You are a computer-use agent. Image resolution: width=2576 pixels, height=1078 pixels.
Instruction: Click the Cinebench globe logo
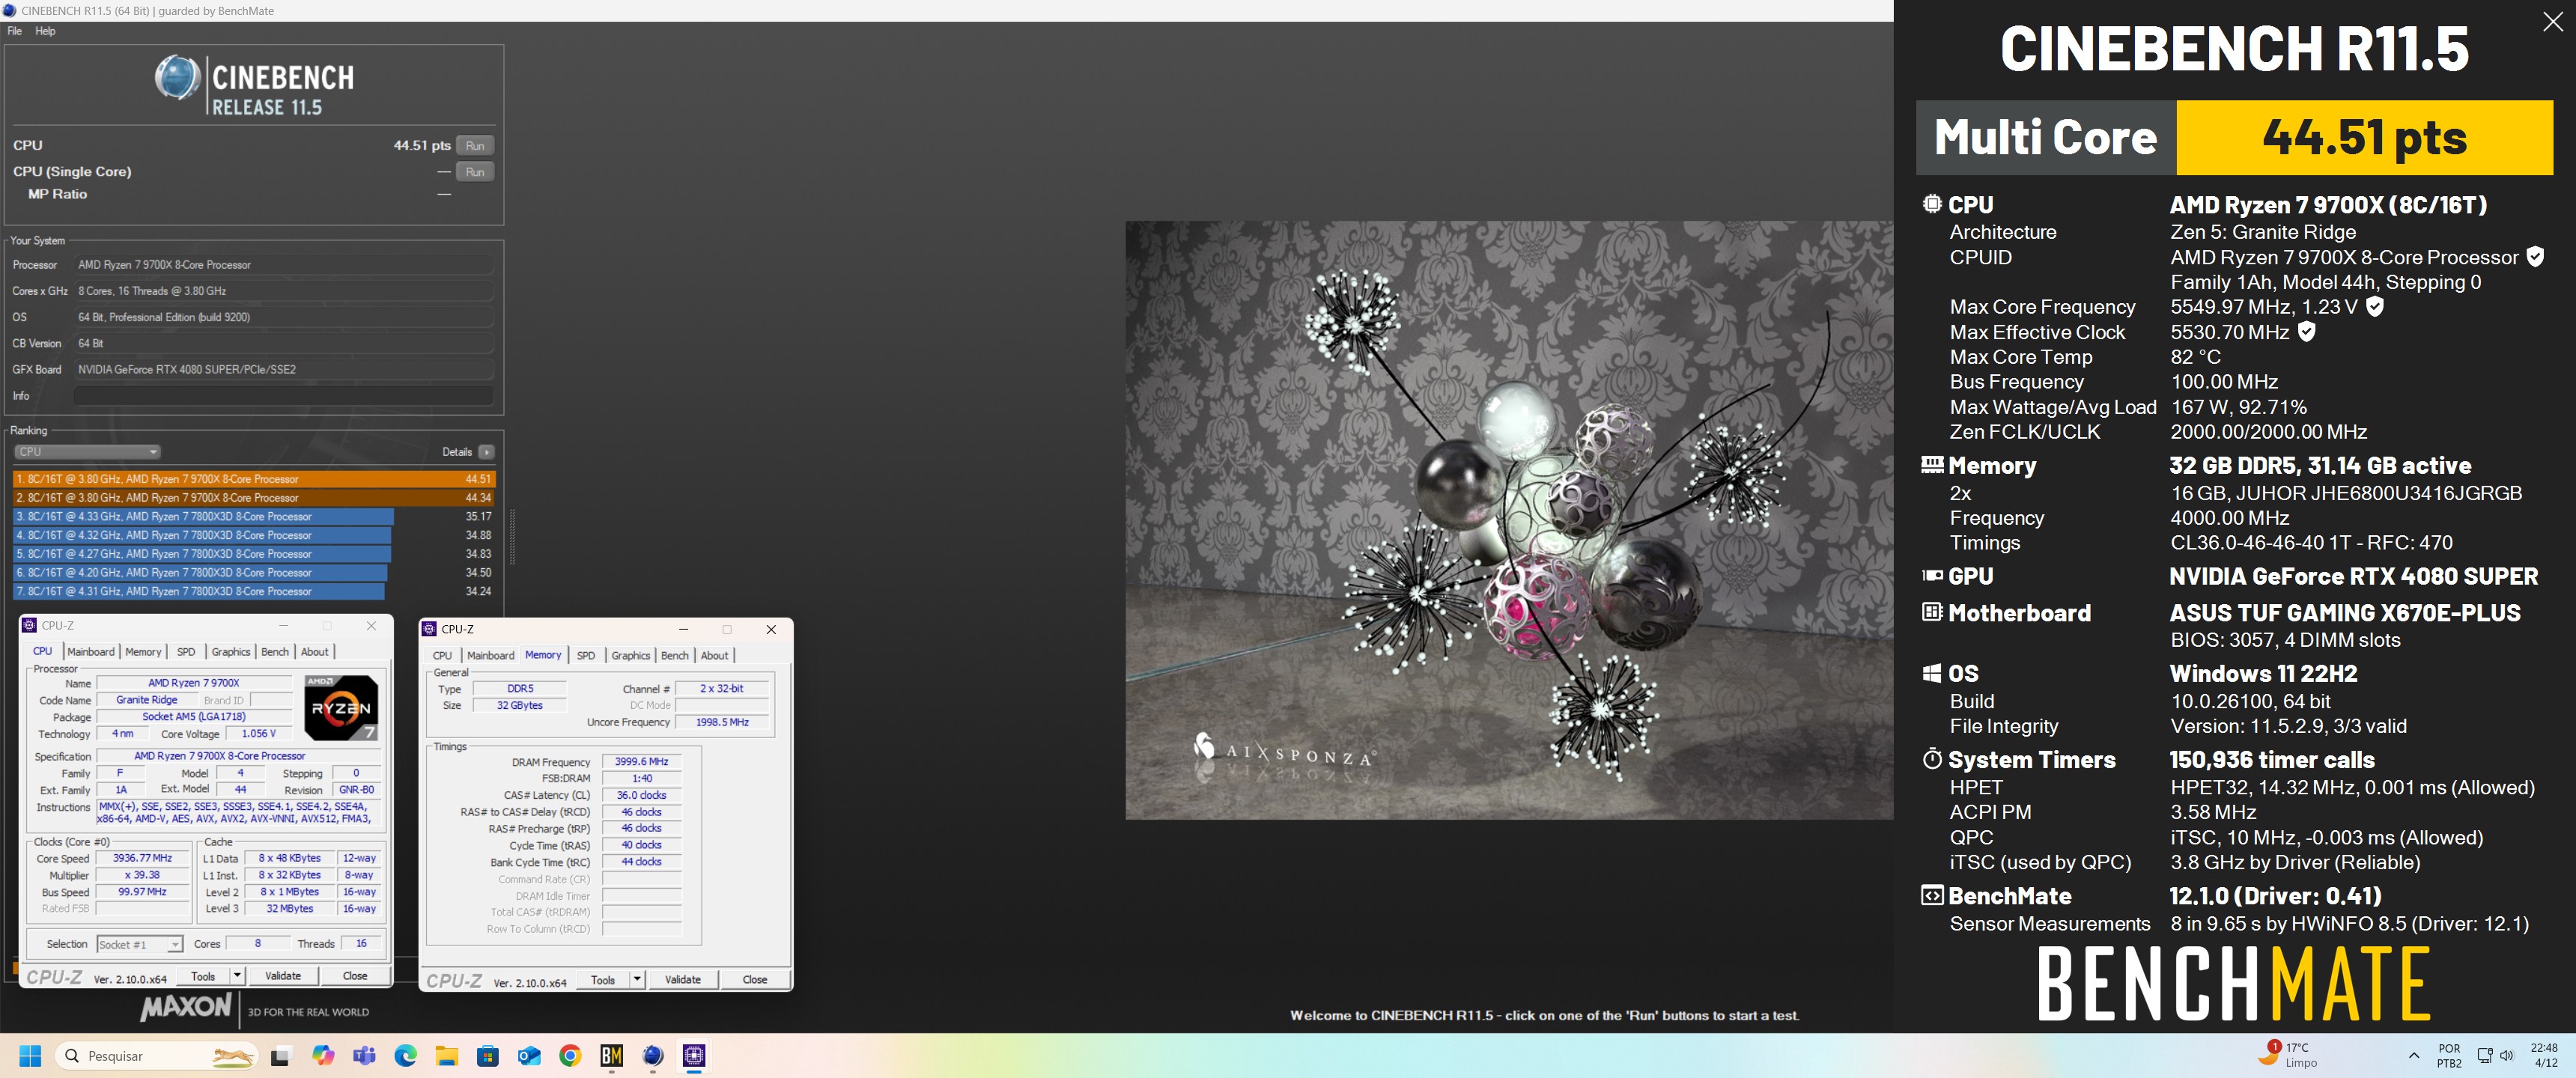177,79
